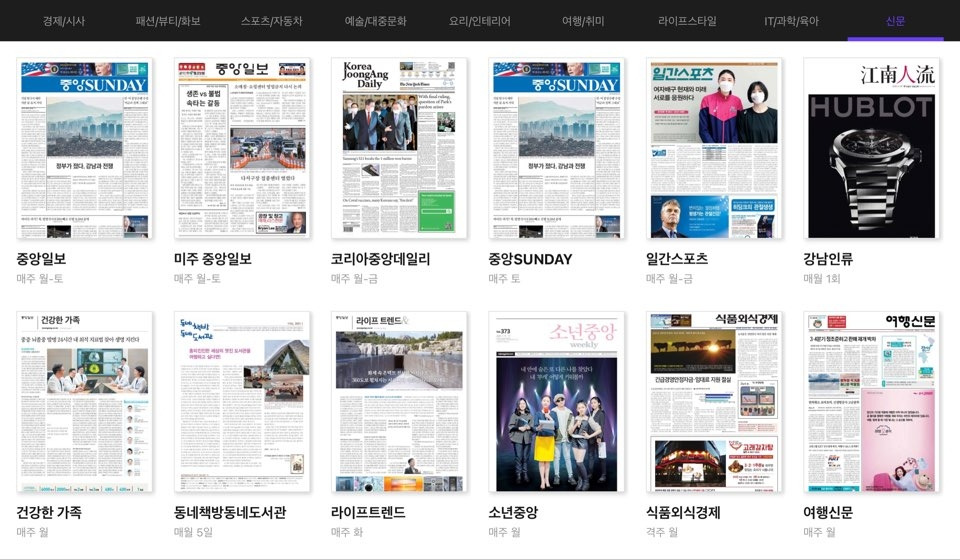
Task: Open the IT/과학/육아 tab
Action: tap(791, 21)
